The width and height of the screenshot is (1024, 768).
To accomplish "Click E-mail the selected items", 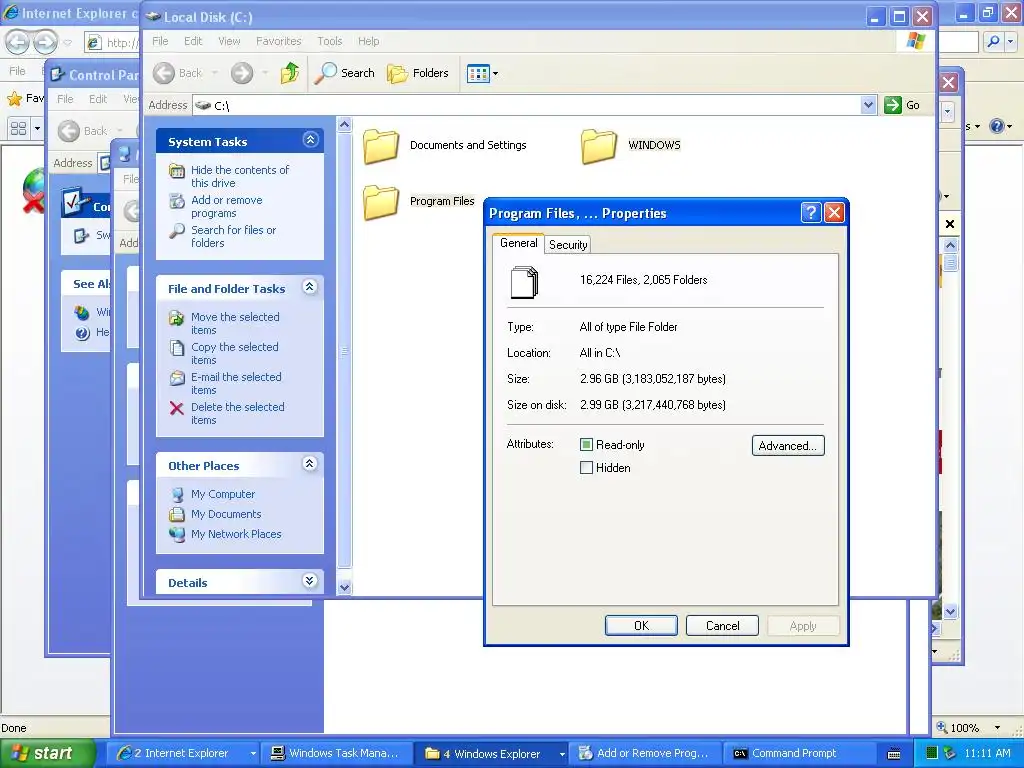I will 236,383.
